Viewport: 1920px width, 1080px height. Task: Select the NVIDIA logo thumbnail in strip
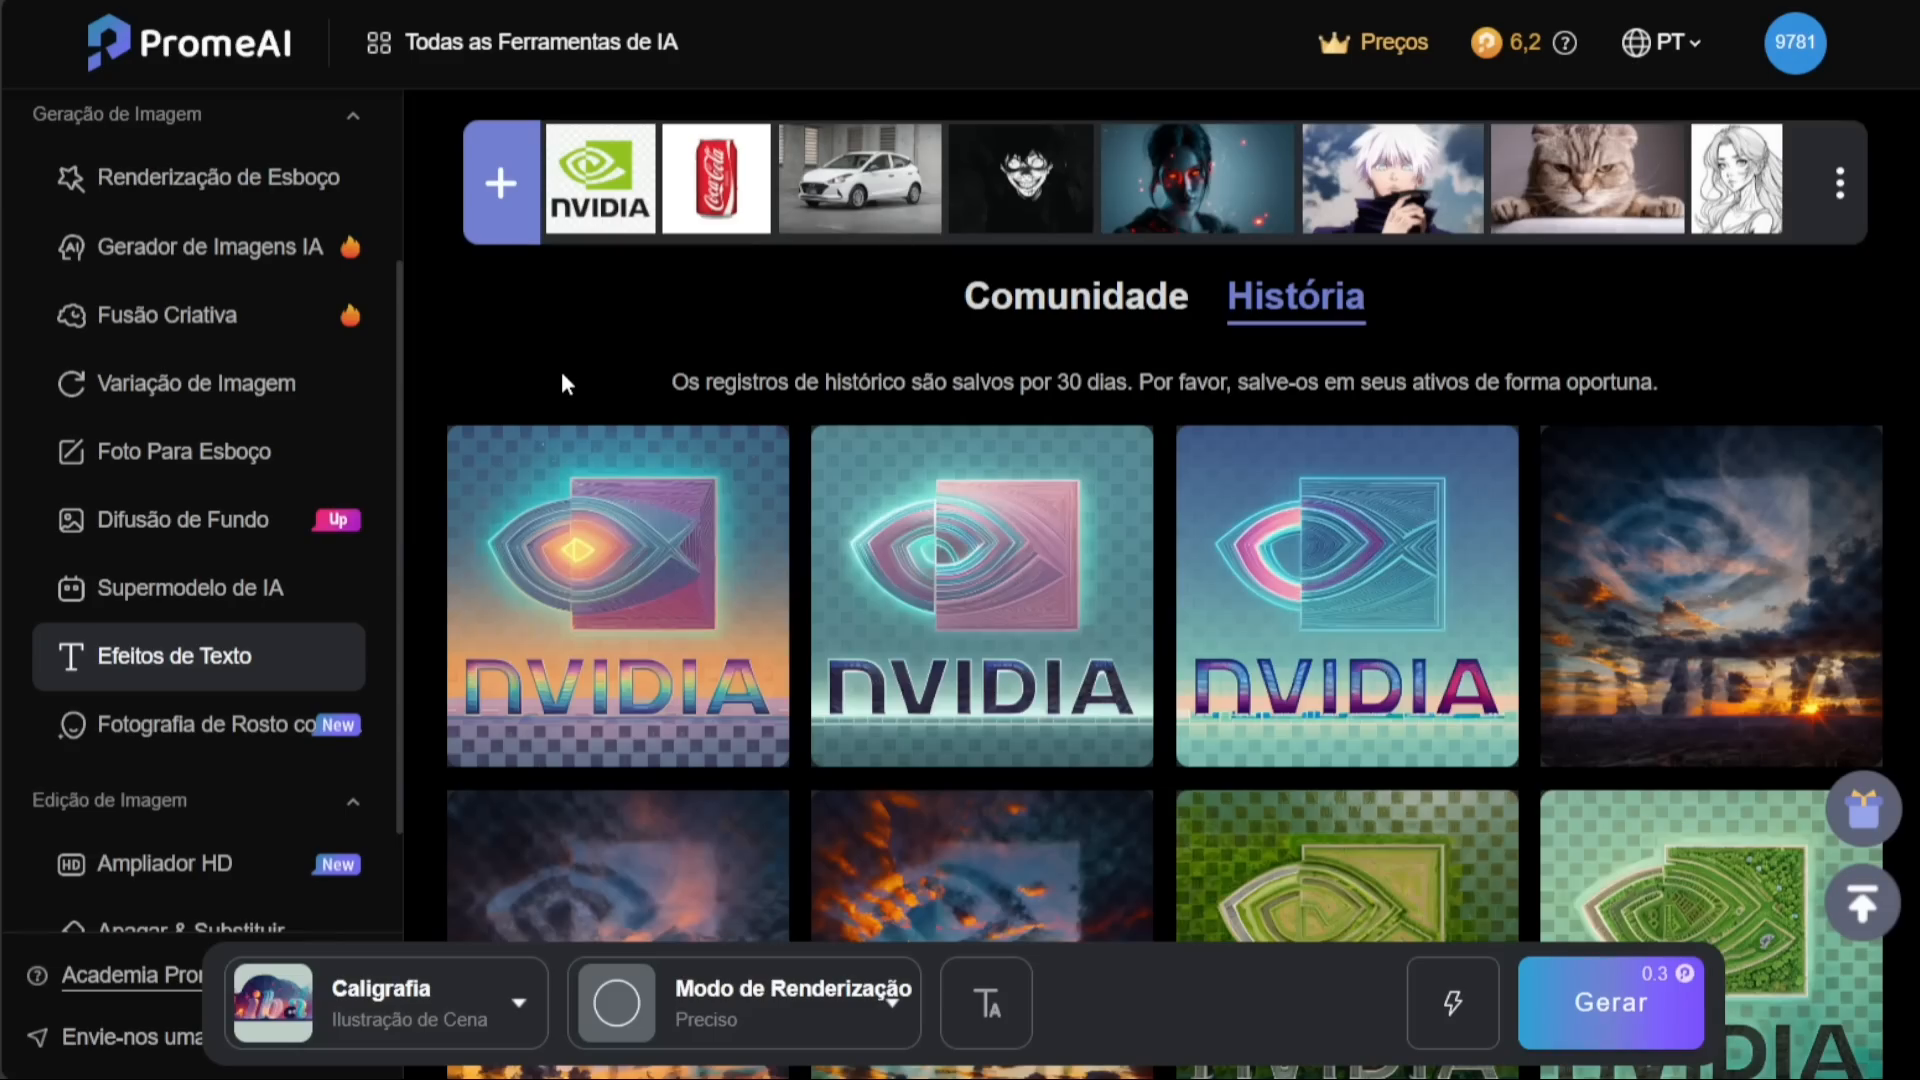[600, 179]
